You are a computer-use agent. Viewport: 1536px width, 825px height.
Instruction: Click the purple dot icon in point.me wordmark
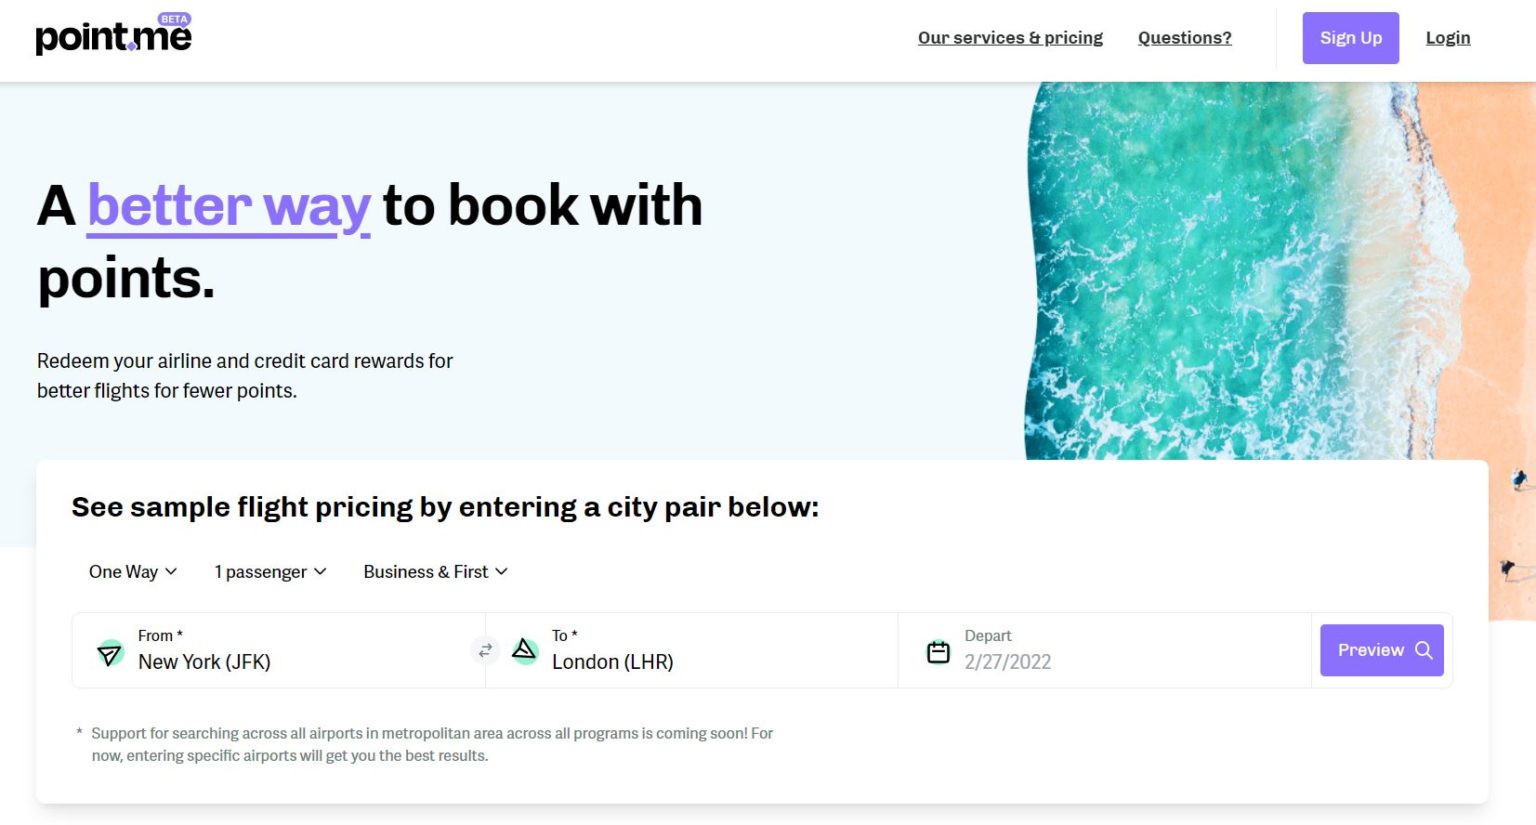(130, 44)
